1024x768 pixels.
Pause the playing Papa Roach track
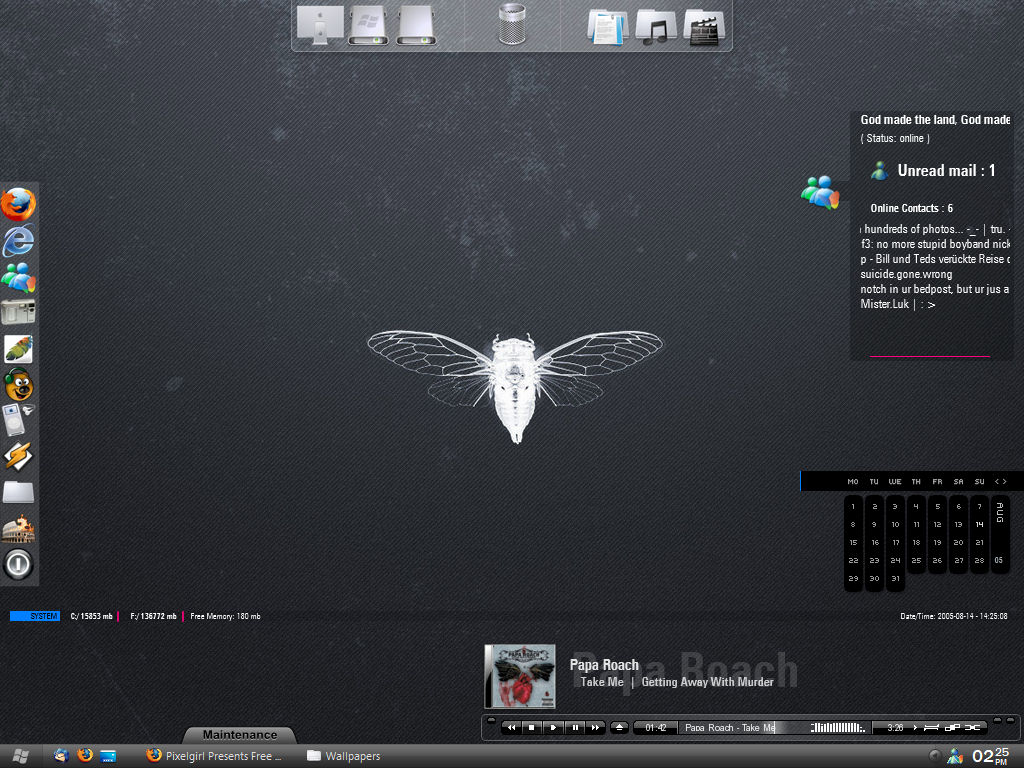click(x=575, y=727)
